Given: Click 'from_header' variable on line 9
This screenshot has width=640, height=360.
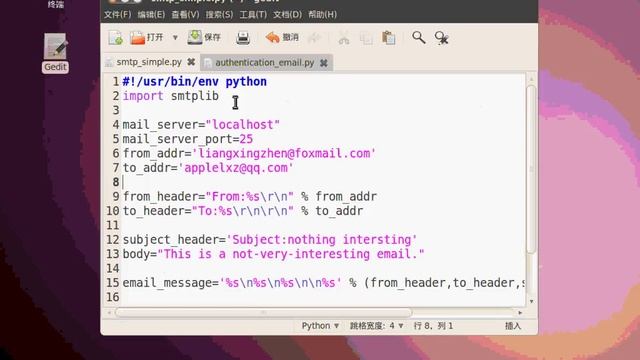Looking at the screenshot, I should click(160, 197).
